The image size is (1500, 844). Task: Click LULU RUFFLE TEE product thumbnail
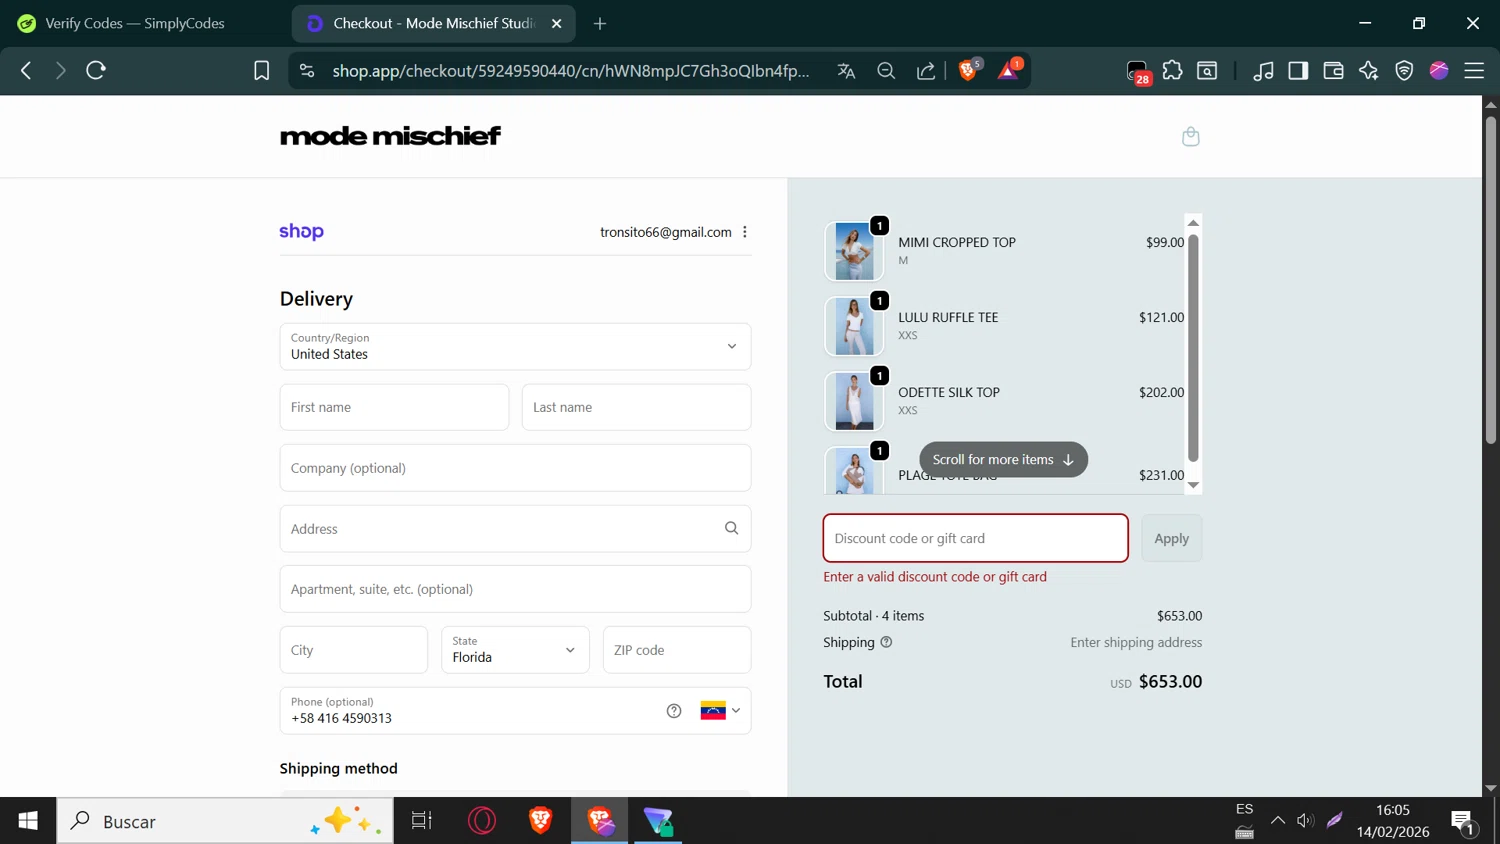click(854, 326)
